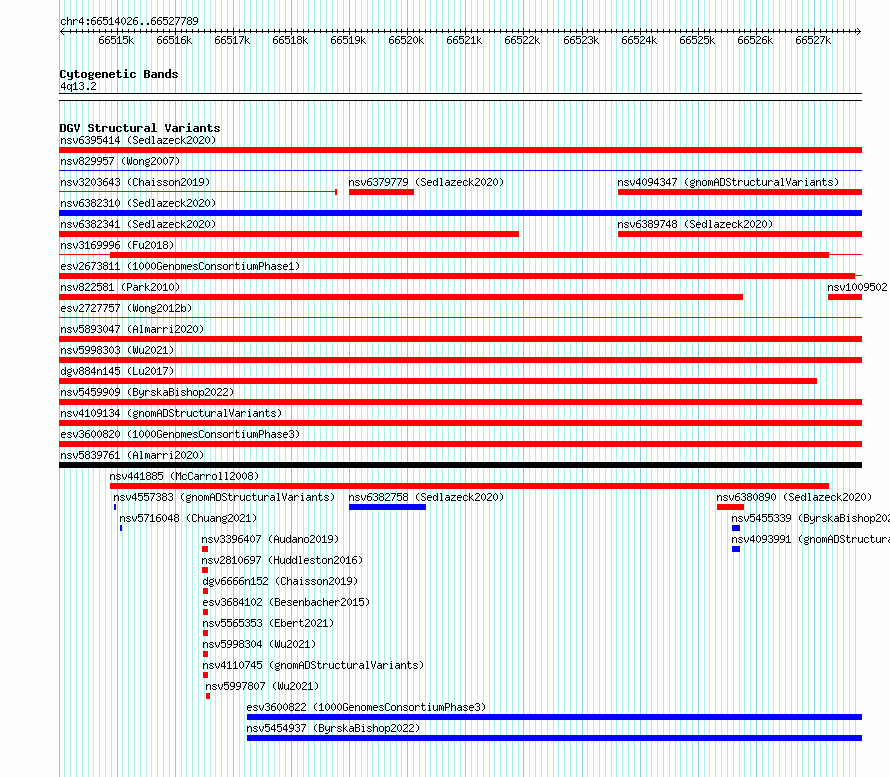The height and width of the screenshot is (777, 890).
Task: Select dgv884n145 (Lu2017) label
Action: [x=117, y=371]
